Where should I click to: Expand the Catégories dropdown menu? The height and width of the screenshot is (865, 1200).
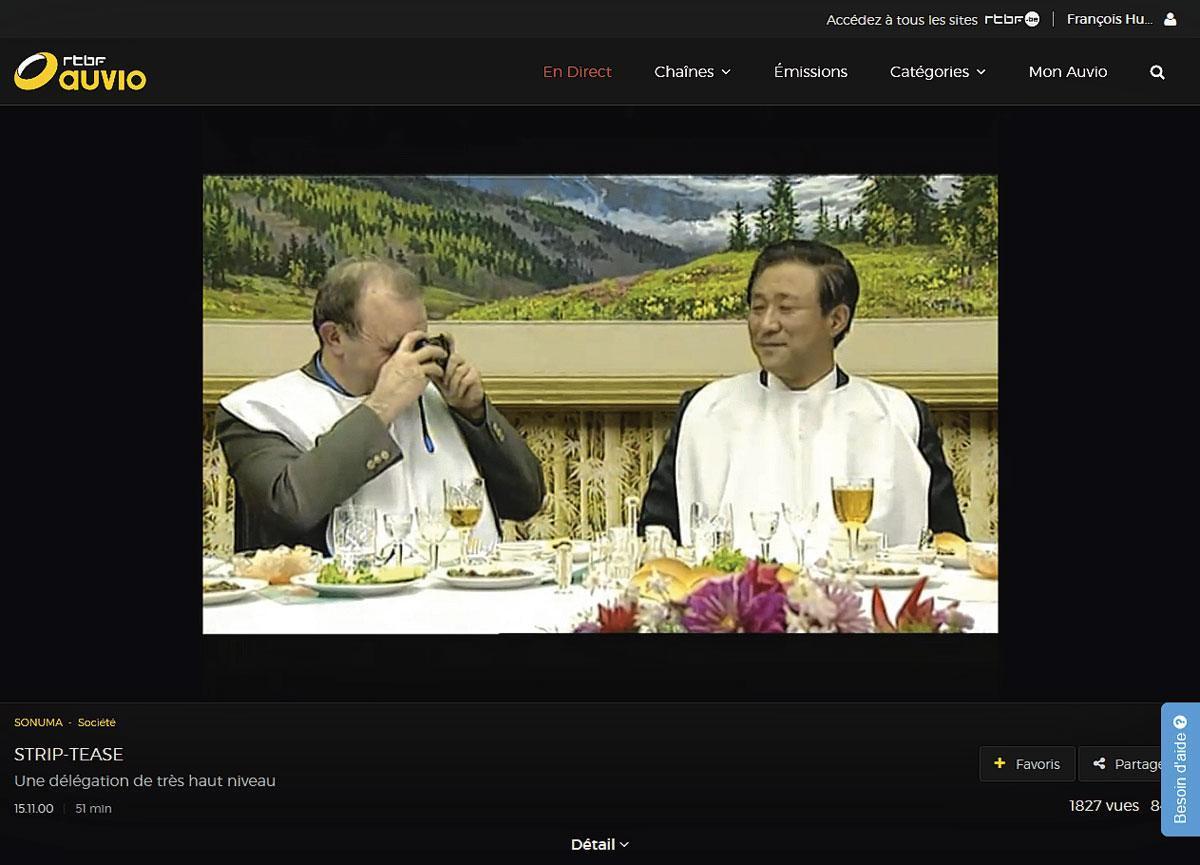click(x=938, y=72)
